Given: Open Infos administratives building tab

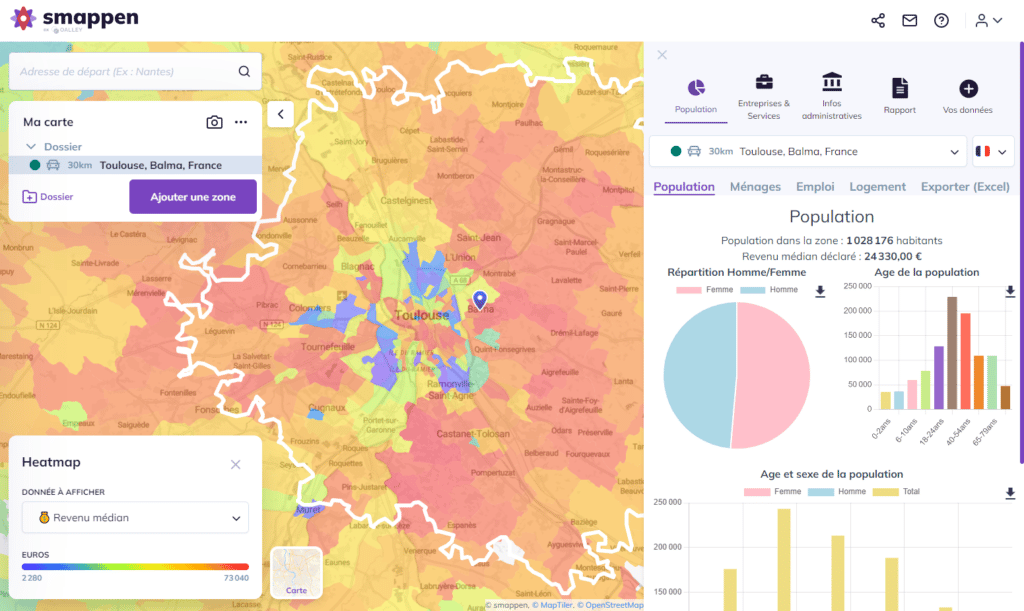Looking at the screenshot, I should (x=831, y=96).
